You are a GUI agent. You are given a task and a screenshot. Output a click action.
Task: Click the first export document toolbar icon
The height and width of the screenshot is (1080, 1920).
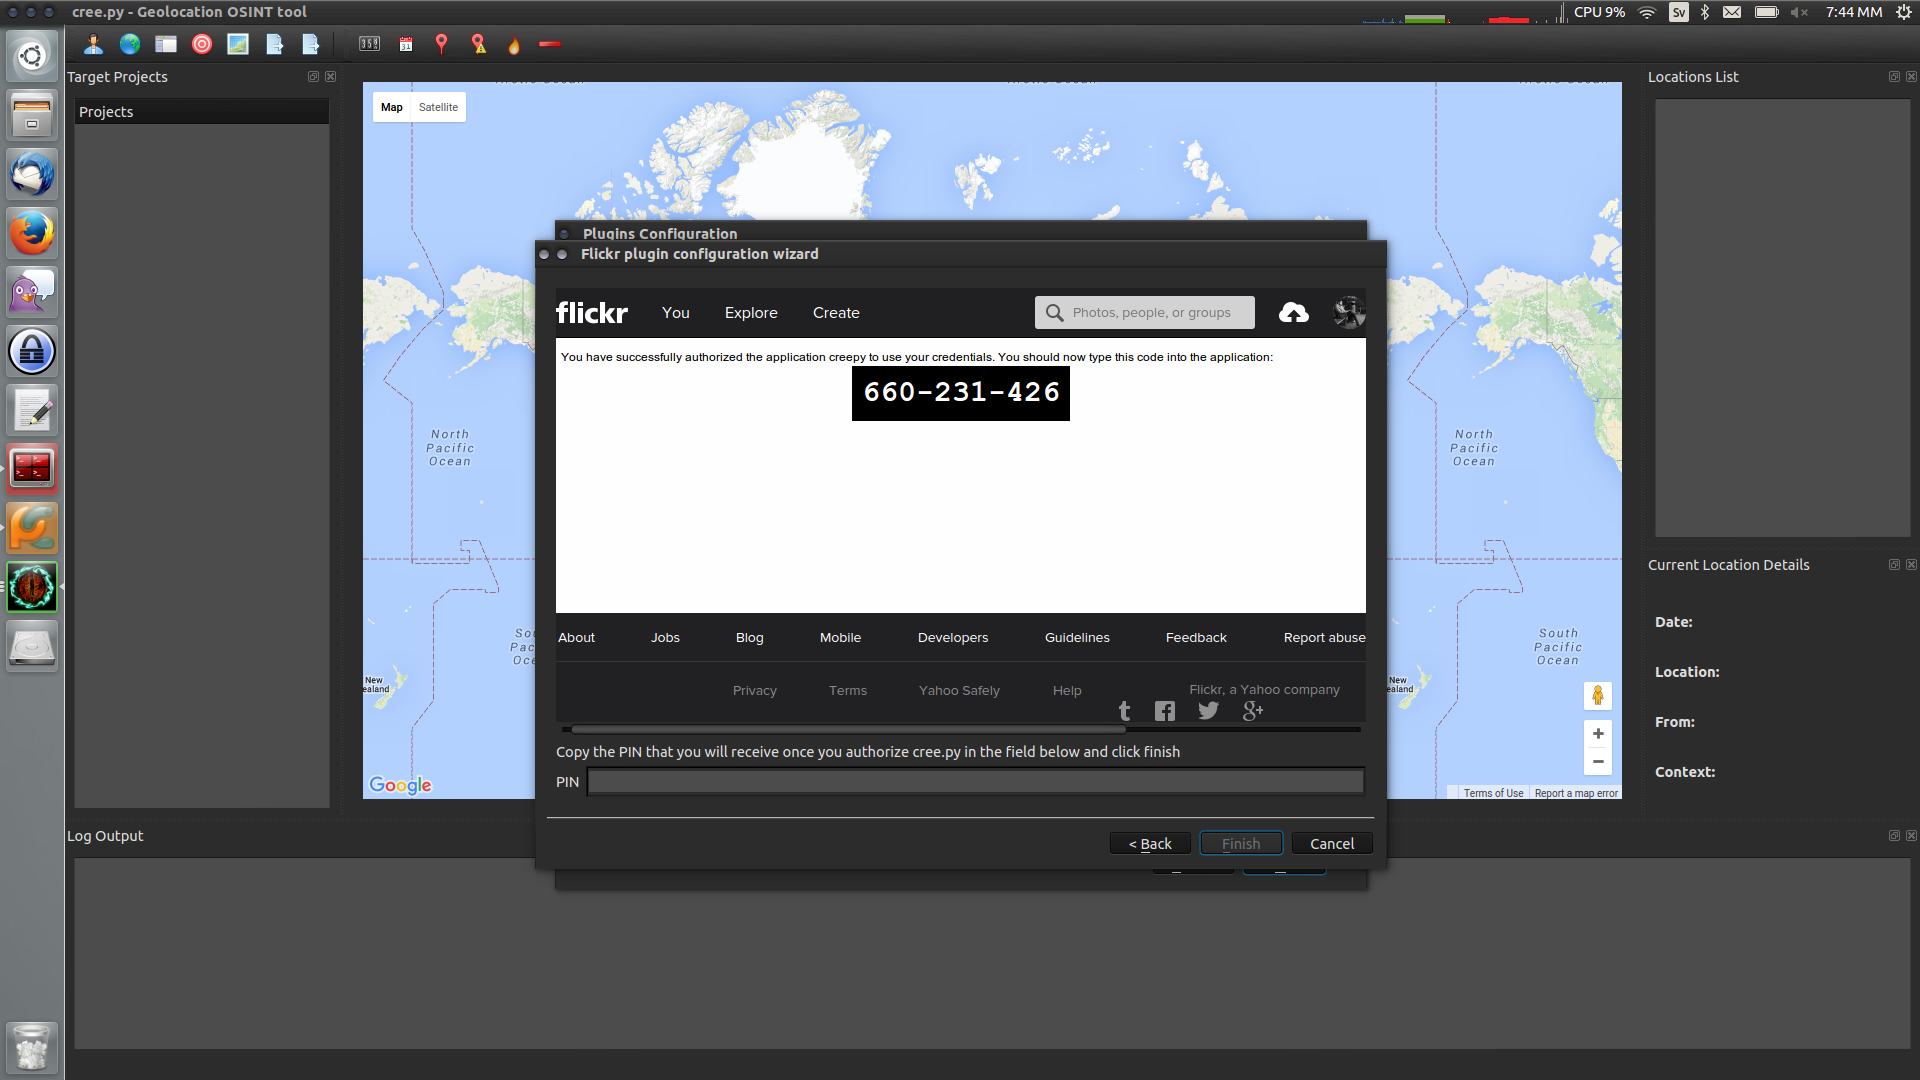[275, 44]
